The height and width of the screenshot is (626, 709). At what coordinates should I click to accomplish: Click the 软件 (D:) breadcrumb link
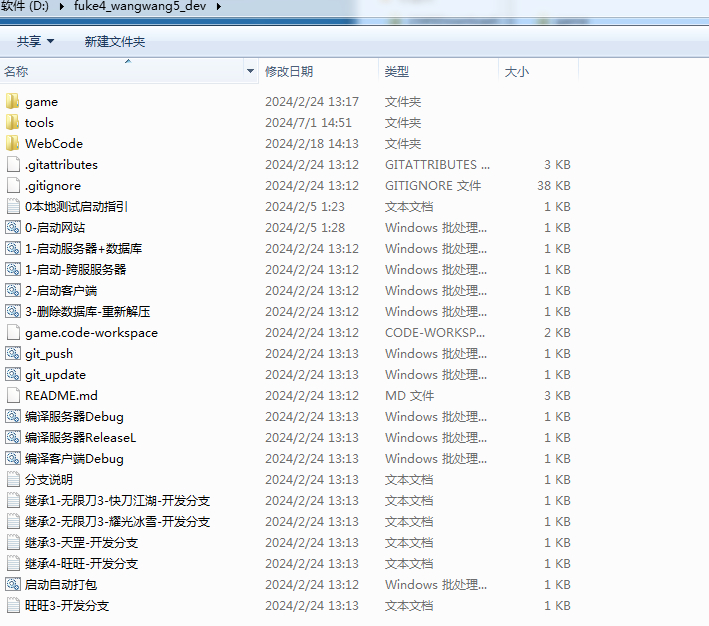(x=27, y=7)
